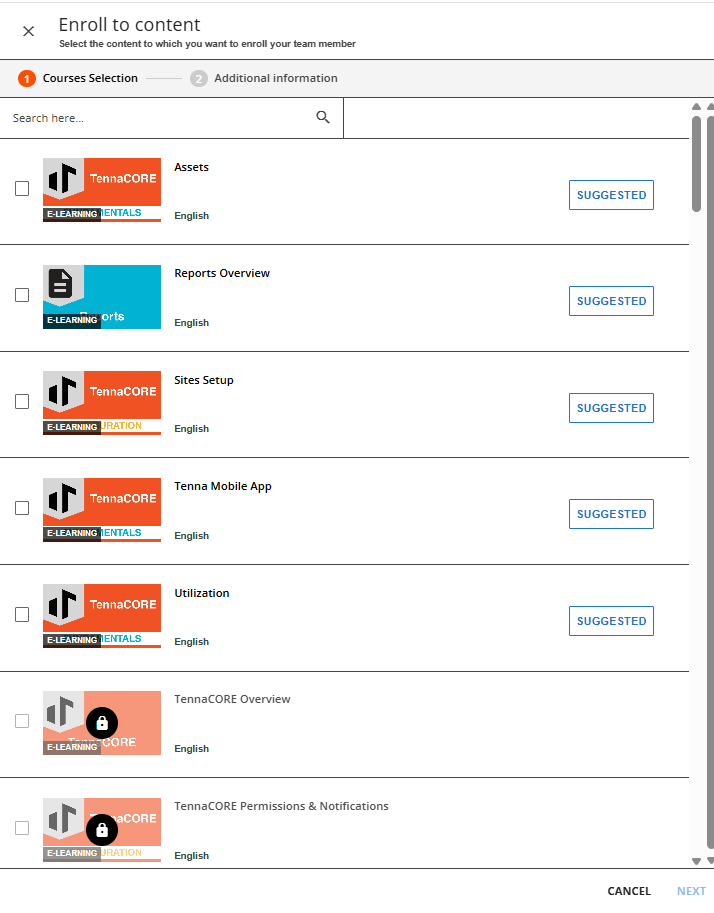Click the Assets course TennaCORE thumbnail
The image size is (714, 913).
[102, 190]
